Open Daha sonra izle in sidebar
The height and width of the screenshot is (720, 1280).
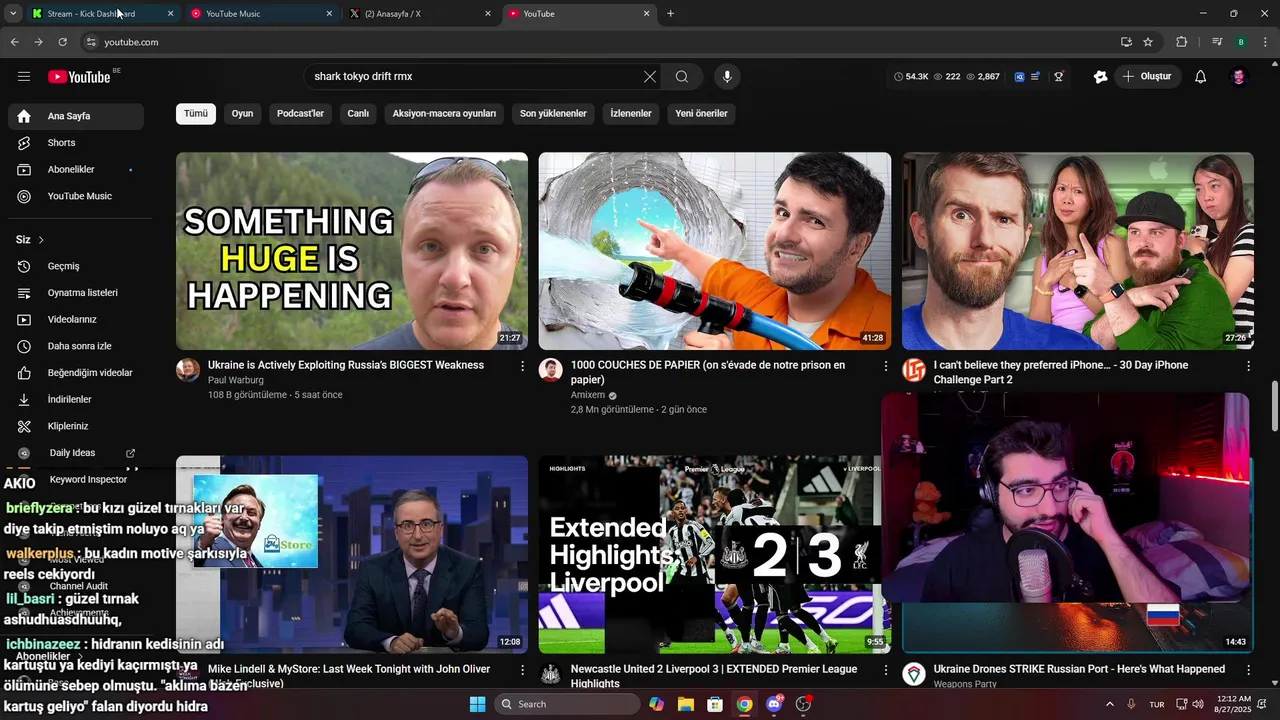[x=76, y=346]
